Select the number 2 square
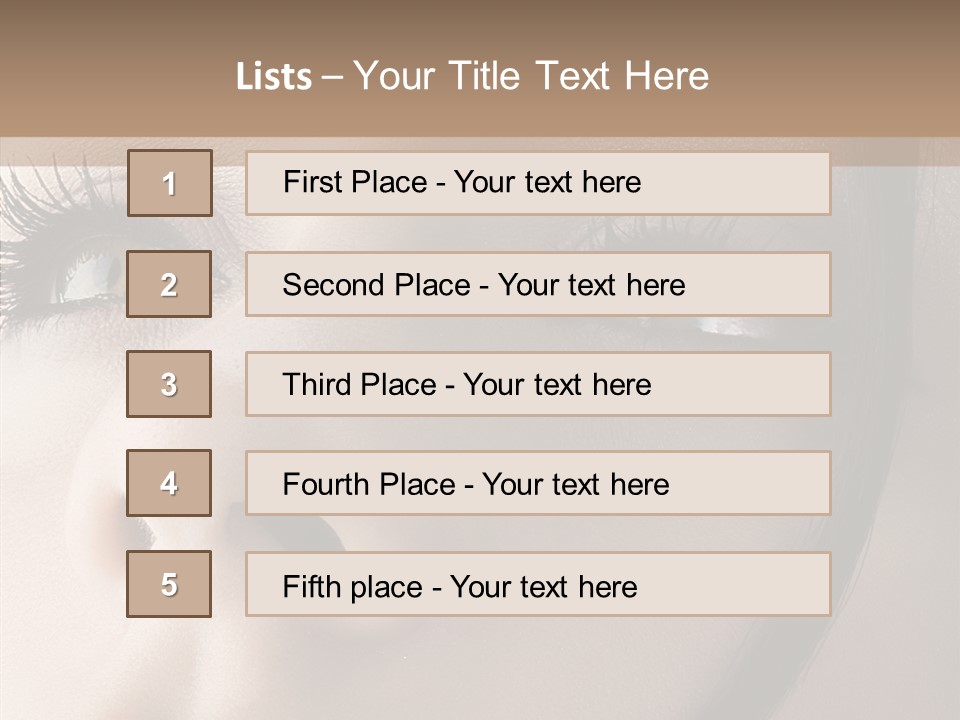 click(x=169, y=284)
